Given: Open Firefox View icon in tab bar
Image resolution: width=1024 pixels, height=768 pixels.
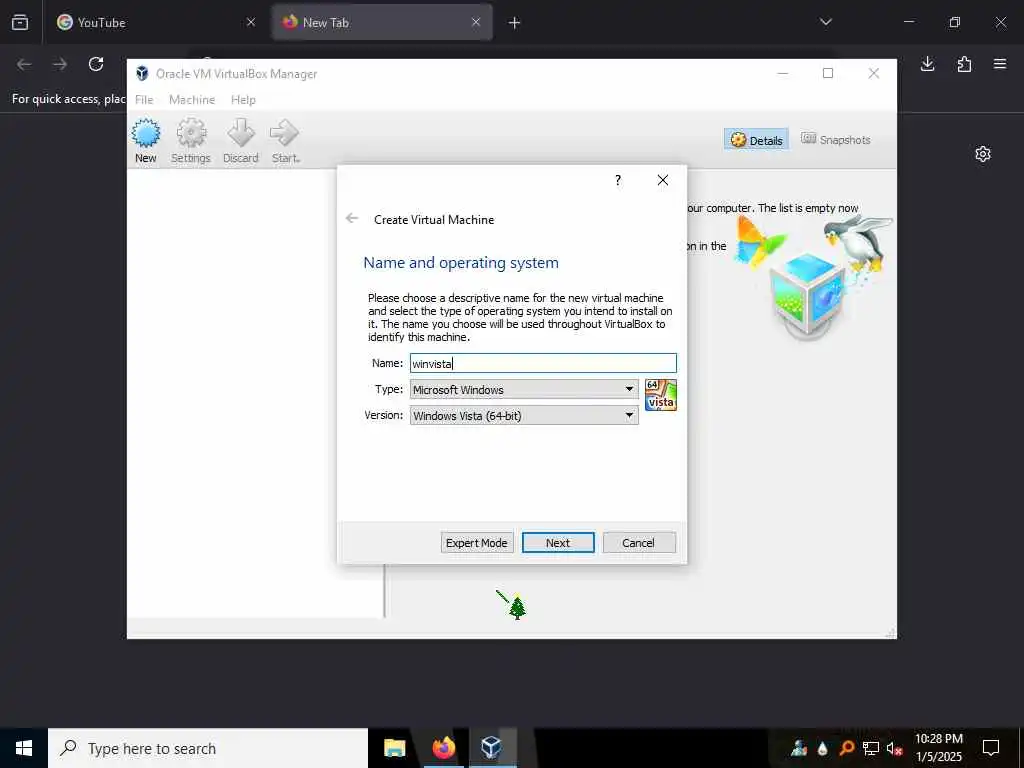Looking at the screenshot, I should (20, 23).
